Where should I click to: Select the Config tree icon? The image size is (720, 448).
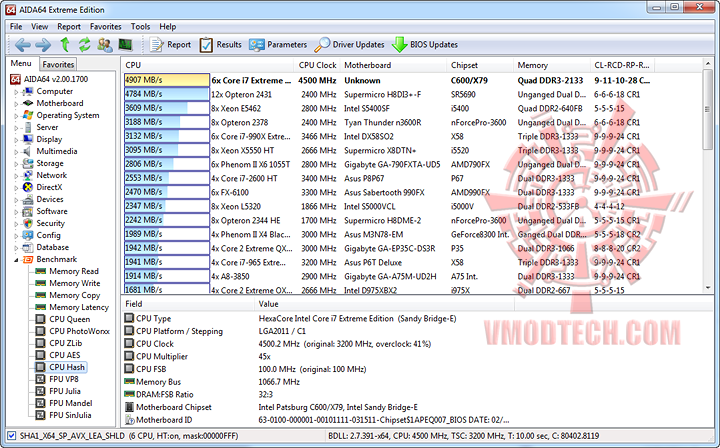28,235
